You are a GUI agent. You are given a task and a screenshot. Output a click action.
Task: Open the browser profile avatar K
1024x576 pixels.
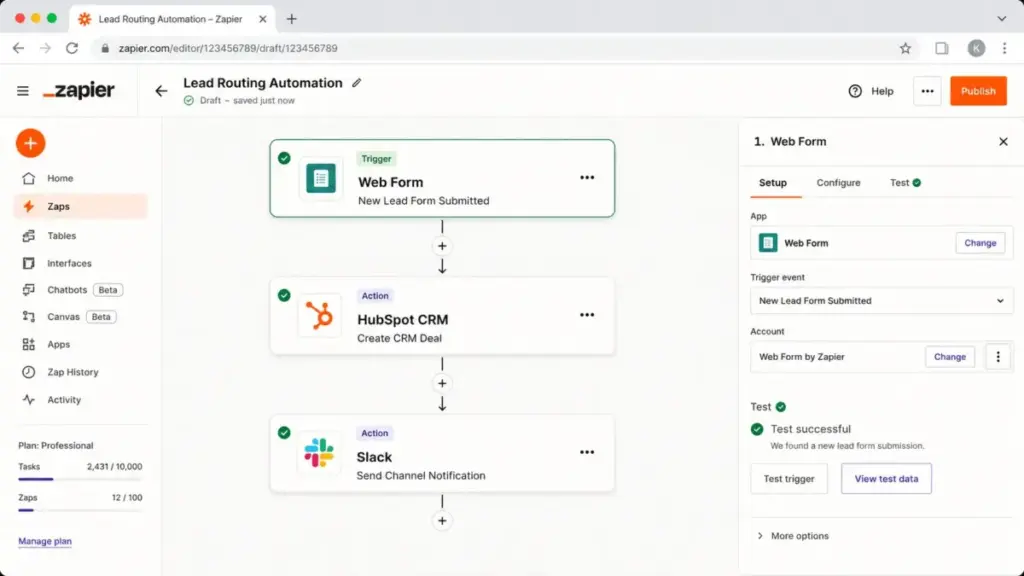point(976,48)
